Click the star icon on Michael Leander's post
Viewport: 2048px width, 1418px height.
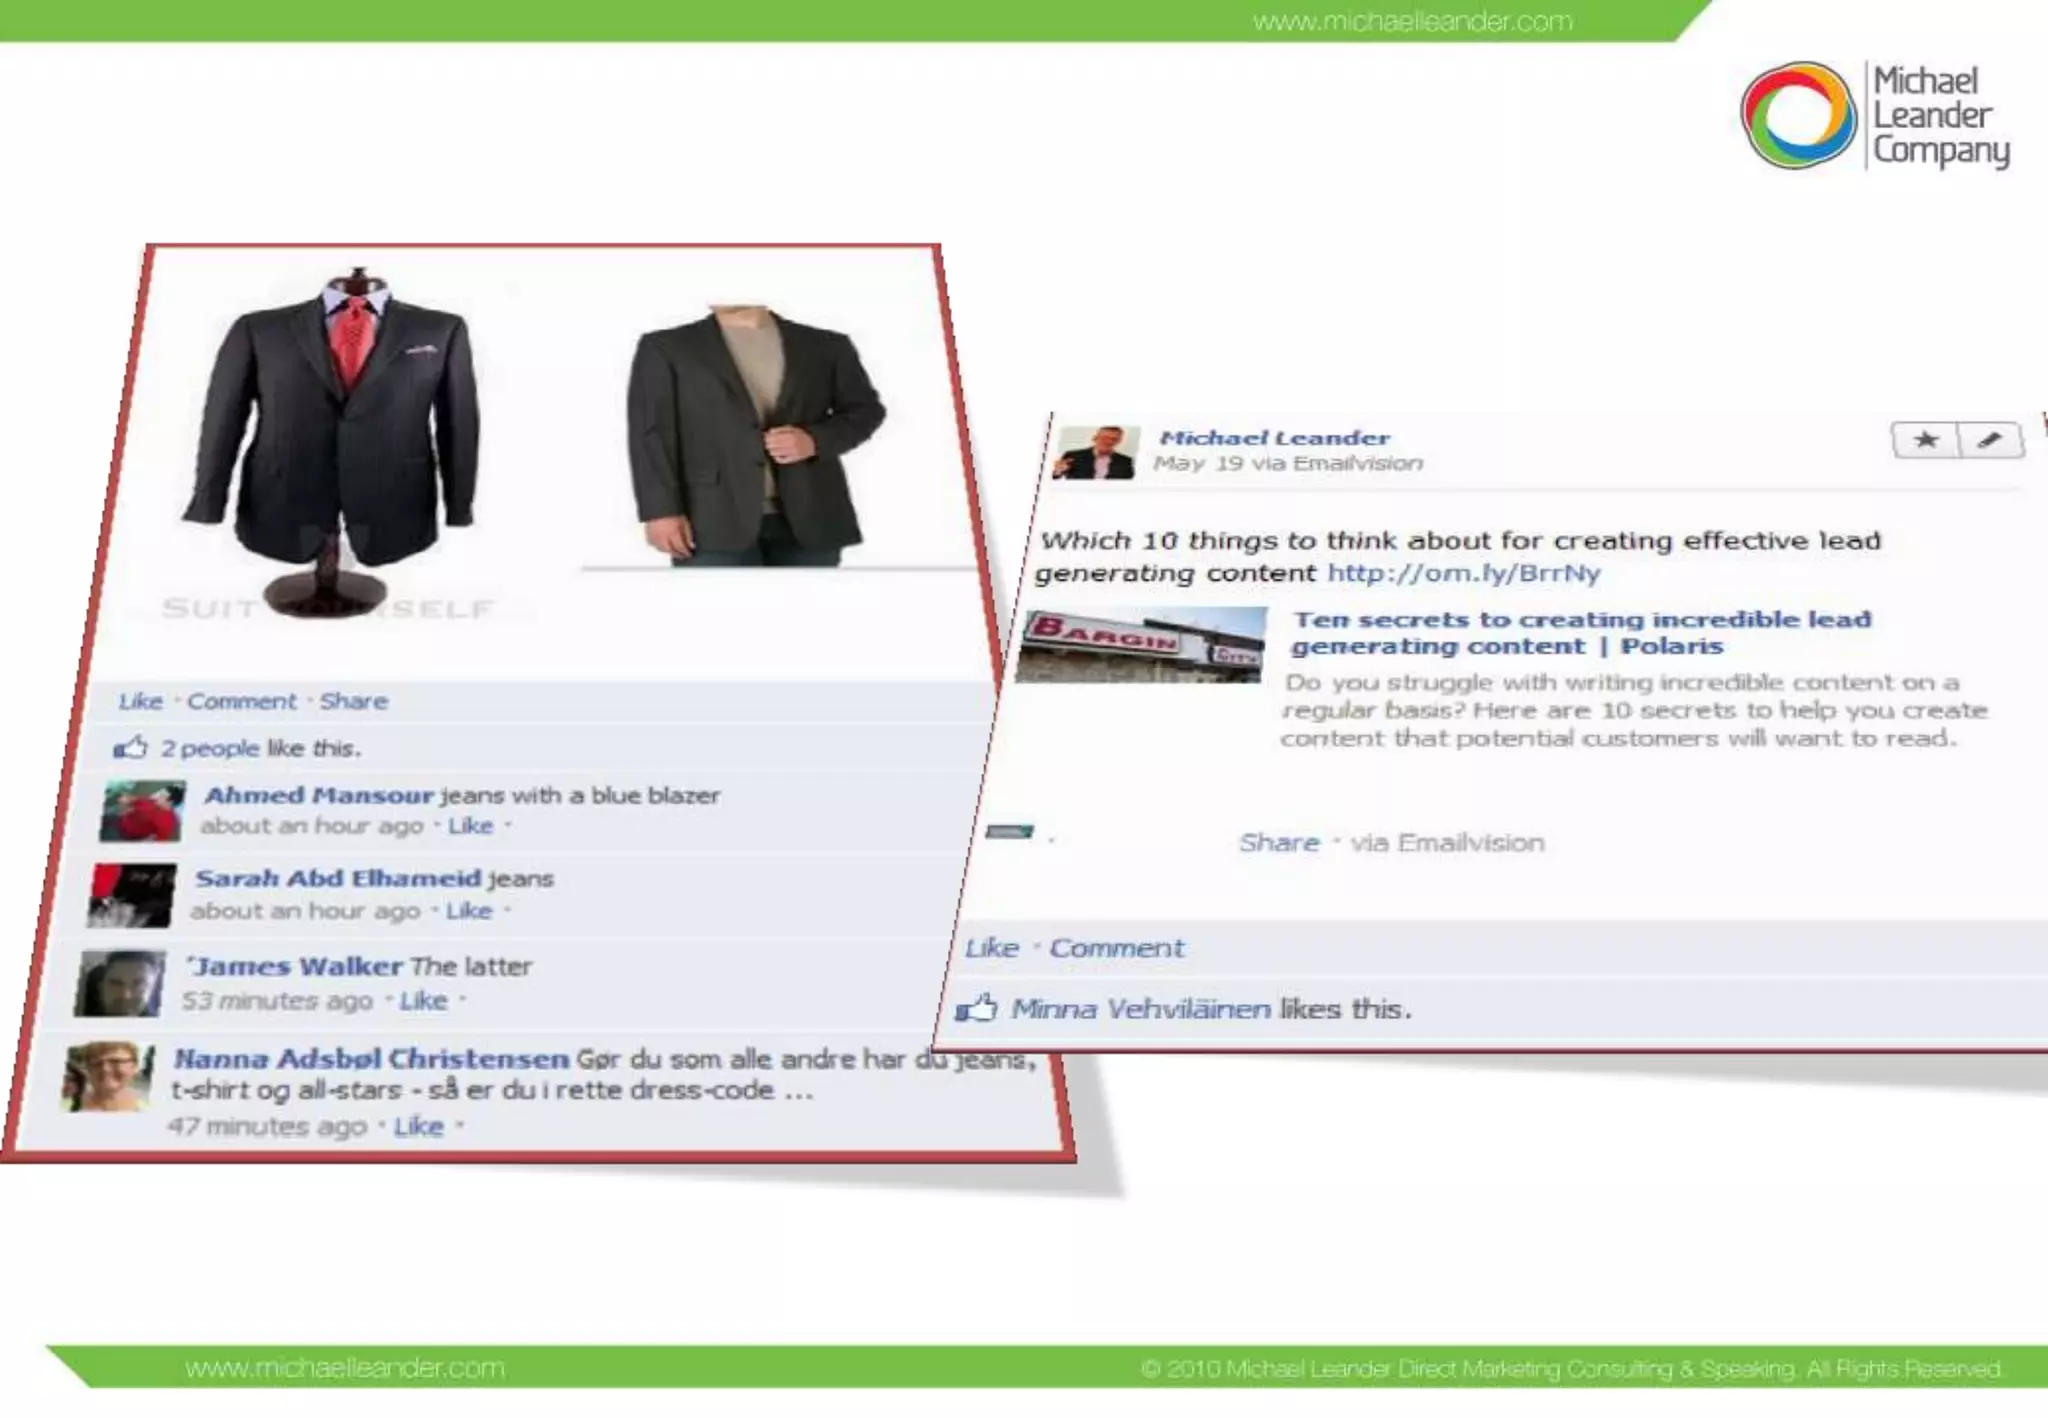point(1925,440)
